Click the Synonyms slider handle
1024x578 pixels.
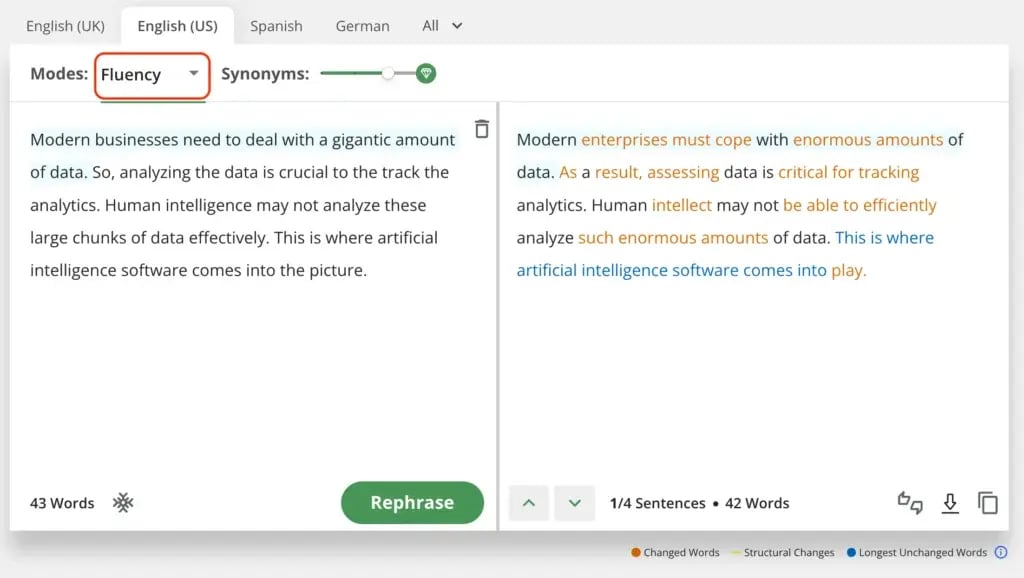pos(388,73)
